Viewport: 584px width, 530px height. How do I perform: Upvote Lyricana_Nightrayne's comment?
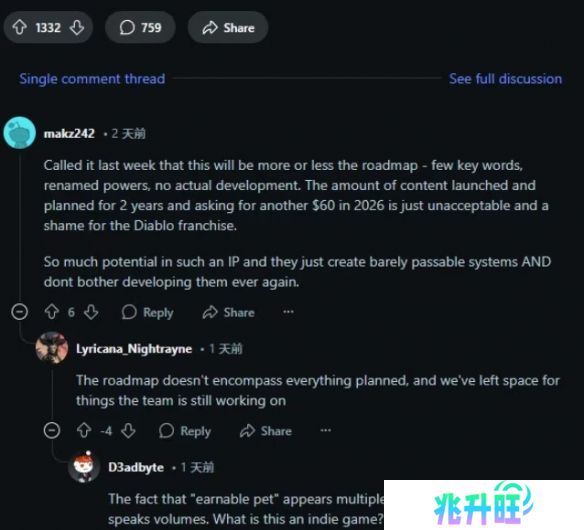pyautogui.click(x=84, y=431)
